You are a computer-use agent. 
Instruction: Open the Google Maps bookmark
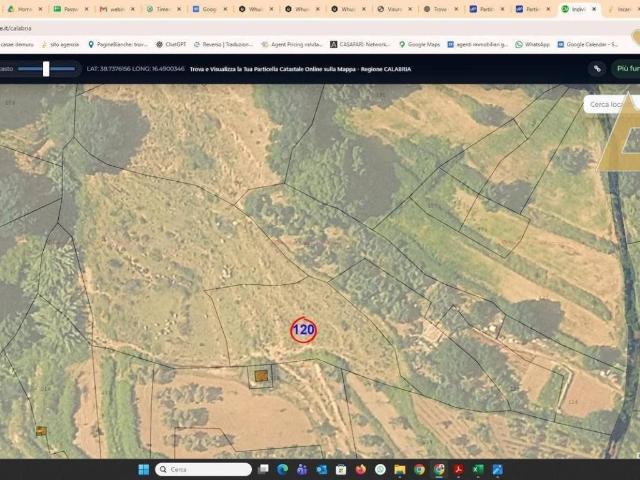click(x=419, y=44)
